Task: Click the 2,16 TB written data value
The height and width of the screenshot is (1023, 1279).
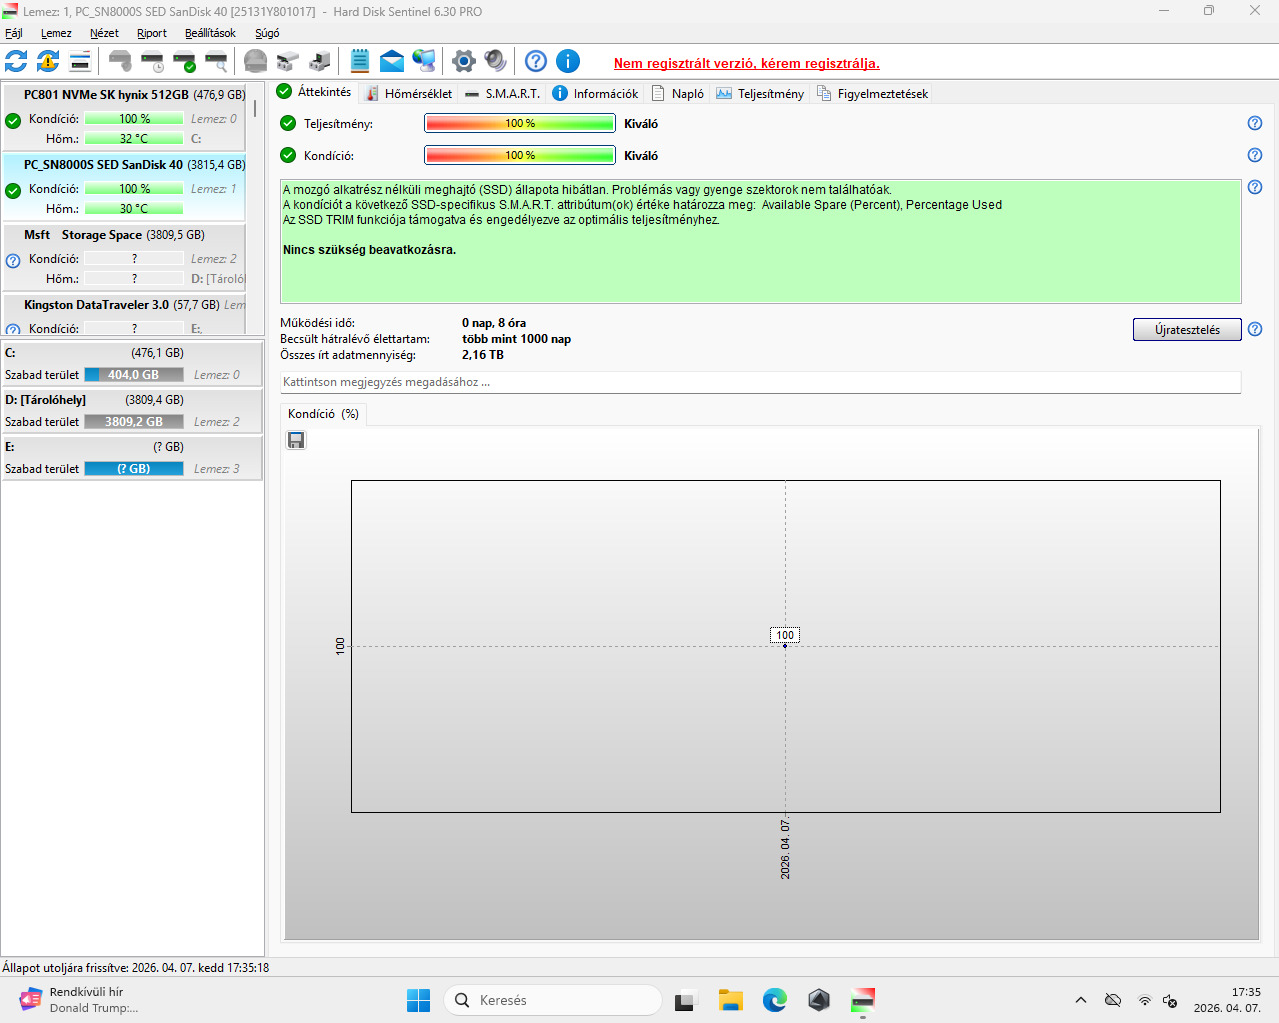Action: pos(483,355)
